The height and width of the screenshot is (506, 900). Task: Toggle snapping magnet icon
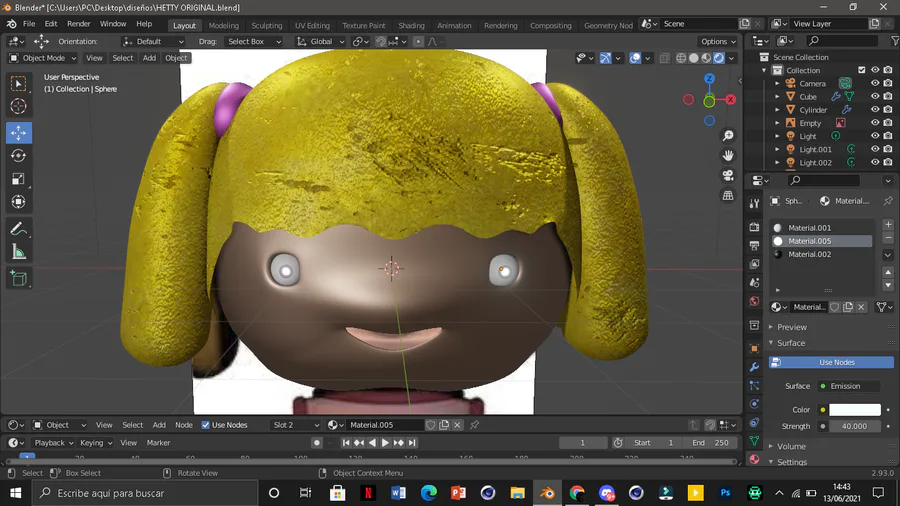click(x=381, y=41)
